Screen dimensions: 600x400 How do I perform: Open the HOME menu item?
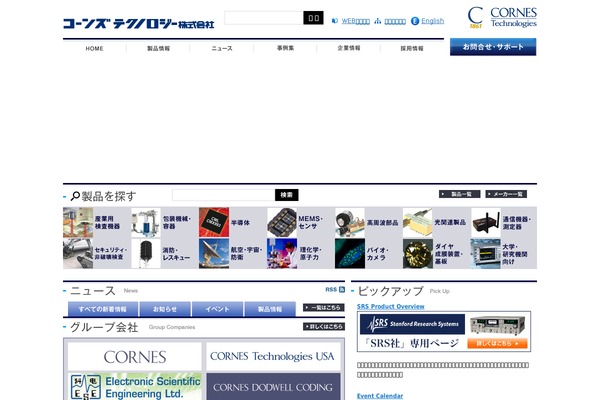pos(95,49)
